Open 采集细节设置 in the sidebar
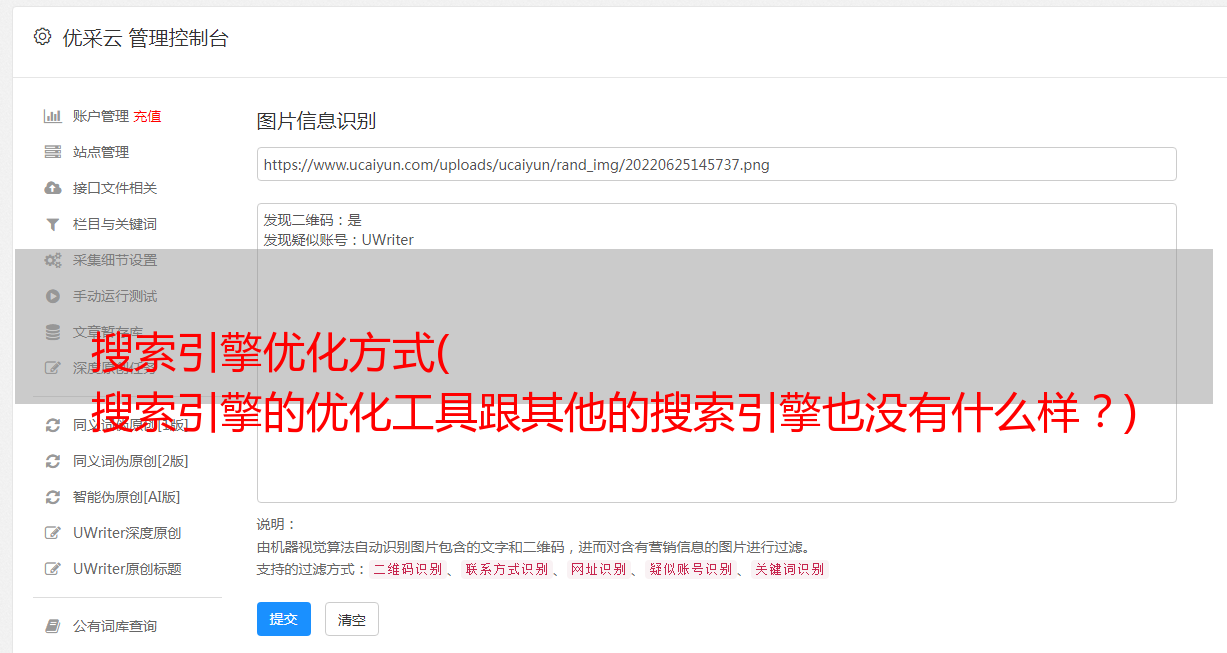Image resolution: width=1227 pixels, height=653 pixels. (115, 260)
